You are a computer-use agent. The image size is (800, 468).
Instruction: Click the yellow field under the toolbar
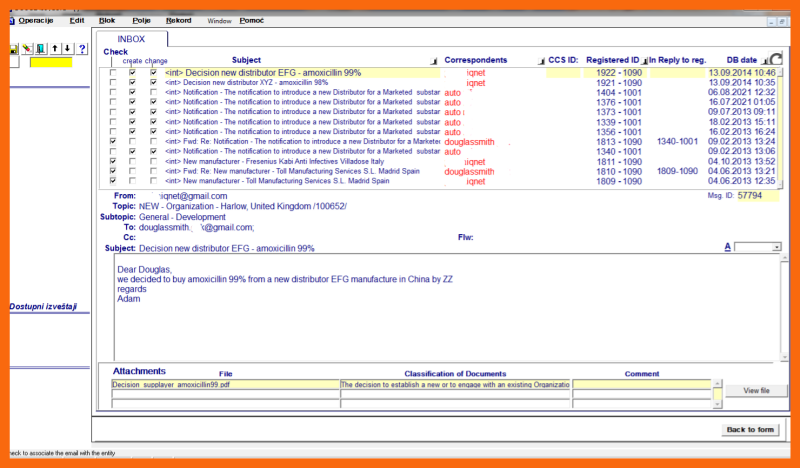click(51, 62)
